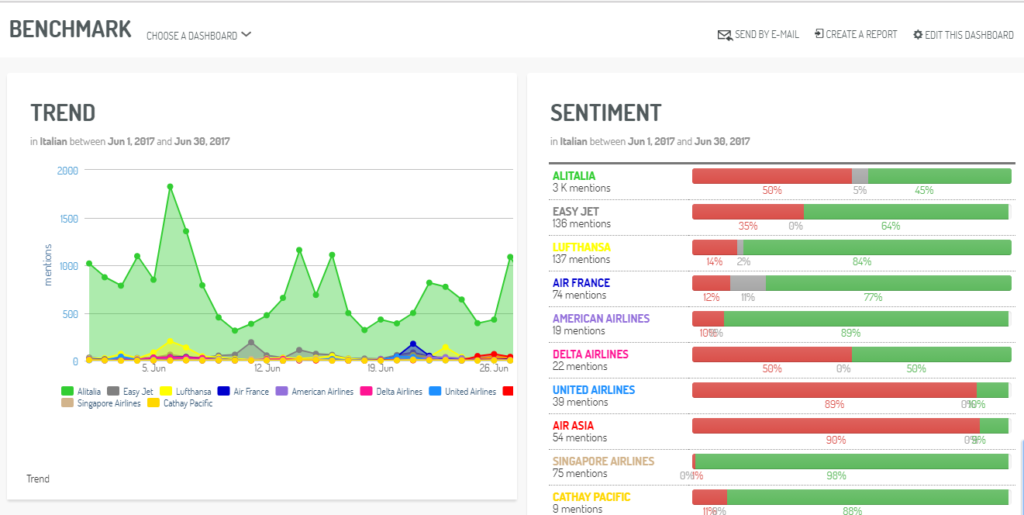The width and height of the screenshot is (1024, 515).
Task: Click the '74 mentions' text
Action: [579, 294]
